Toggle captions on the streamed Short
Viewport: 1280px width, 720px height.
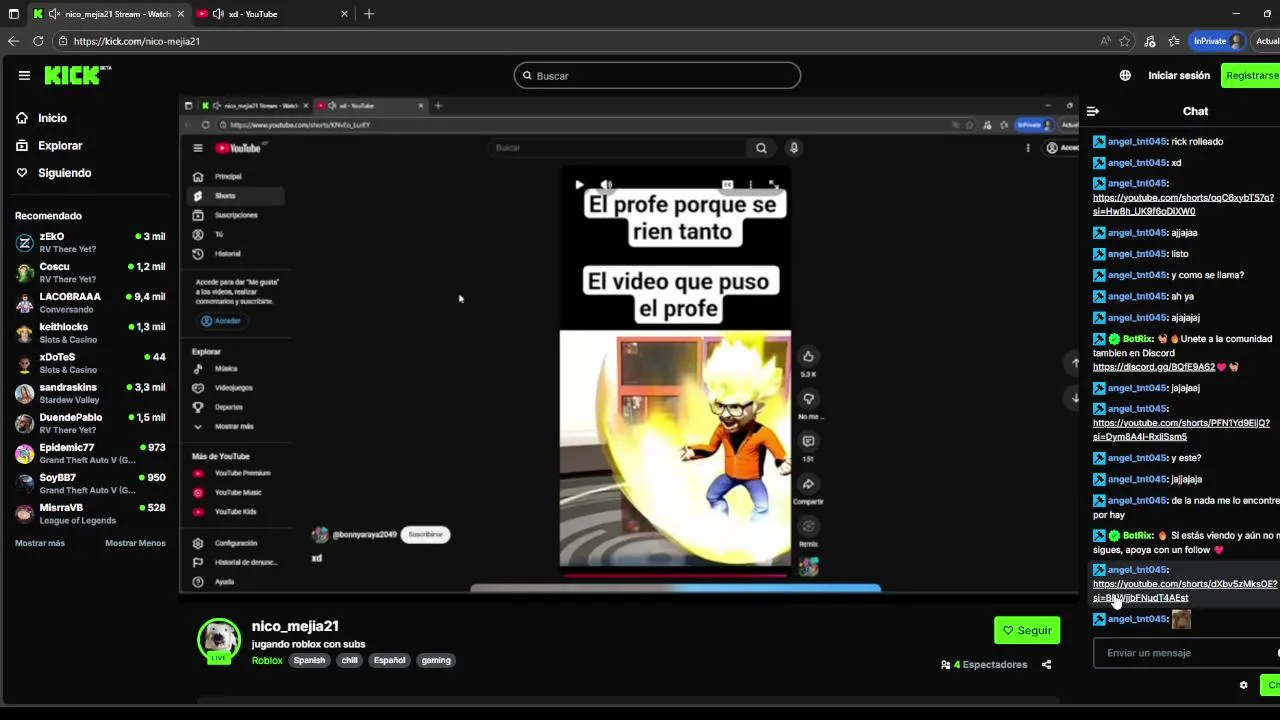pyautogui.click(x=727, y=185)
